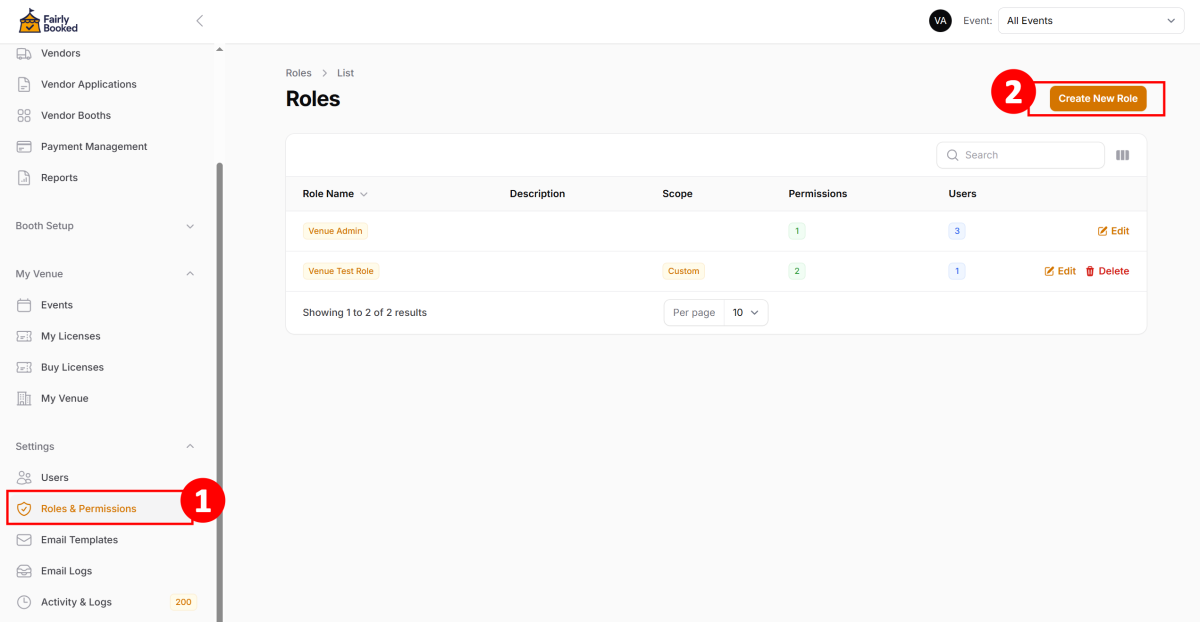
Task: Click the Fairly Booked logo
Action: pyautogui.click(x=48, y=21)
